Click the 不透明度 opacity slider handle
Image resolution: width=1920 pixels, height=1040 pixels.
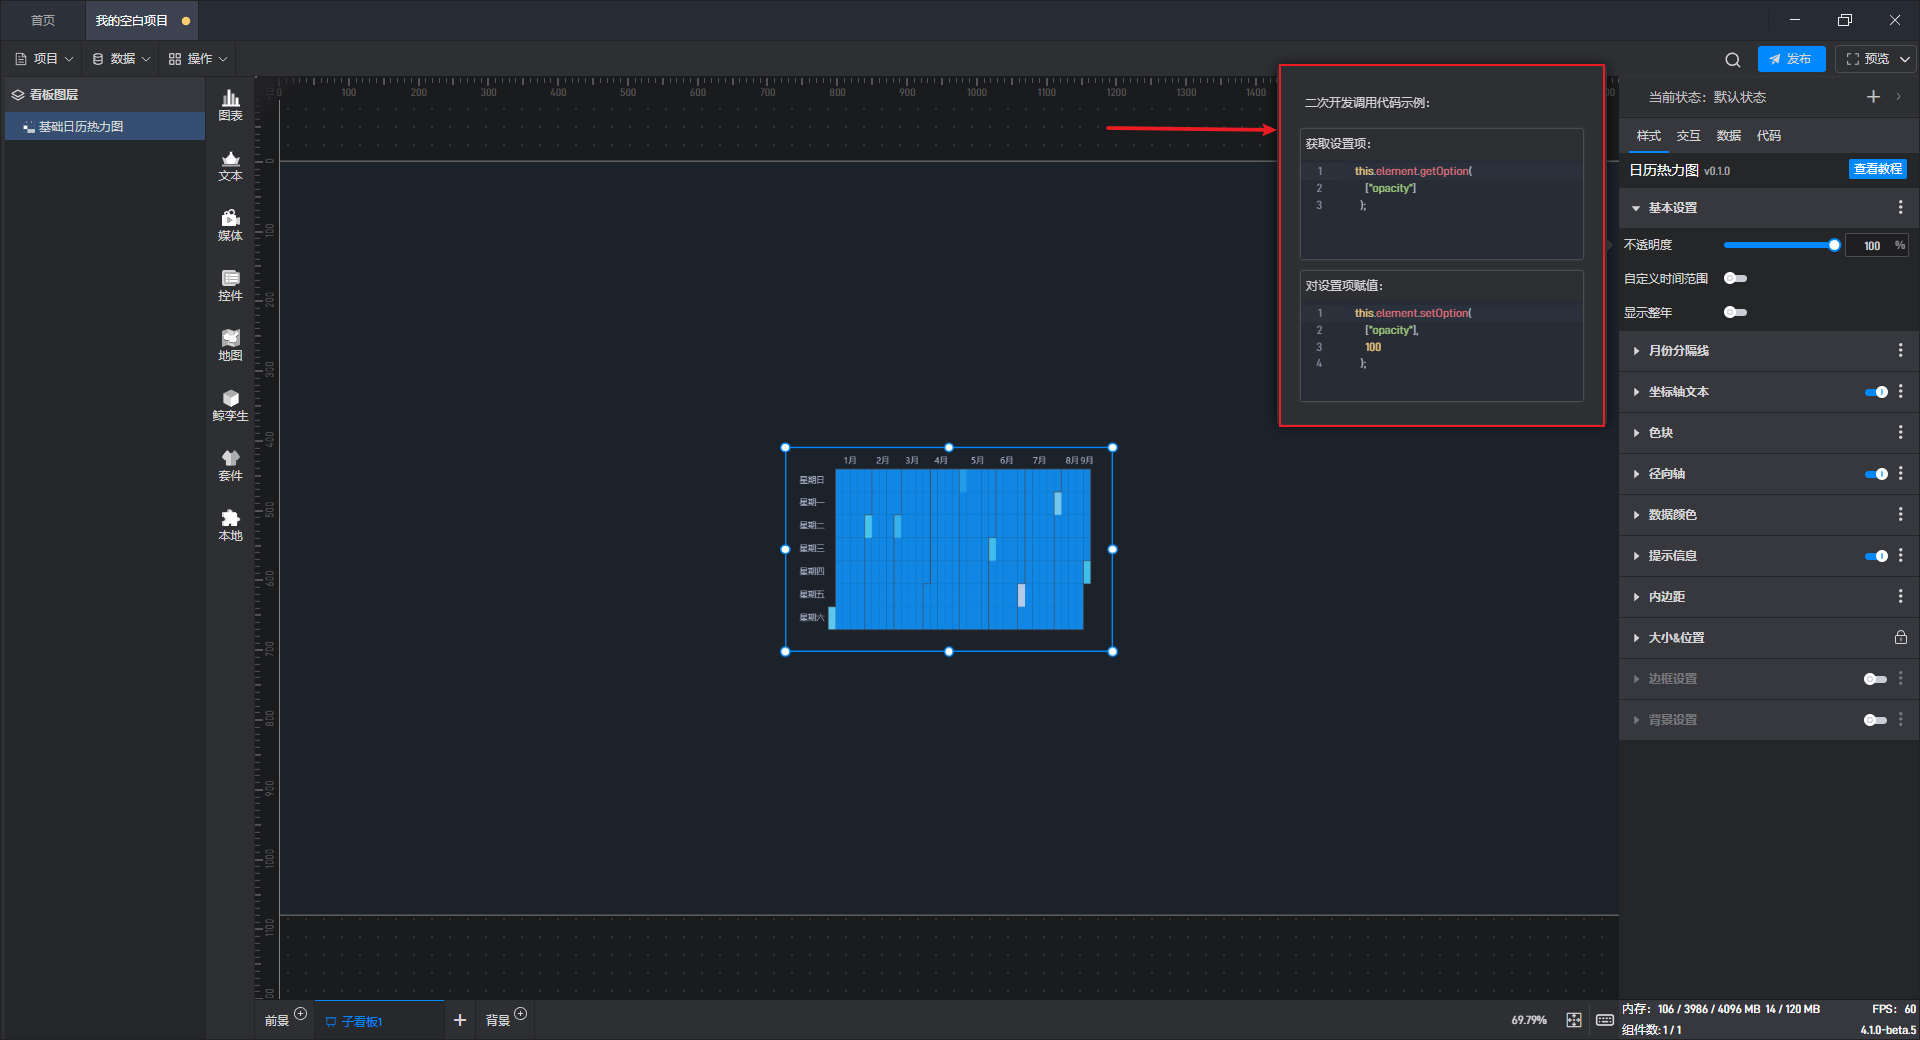(x=1834, y=245)
